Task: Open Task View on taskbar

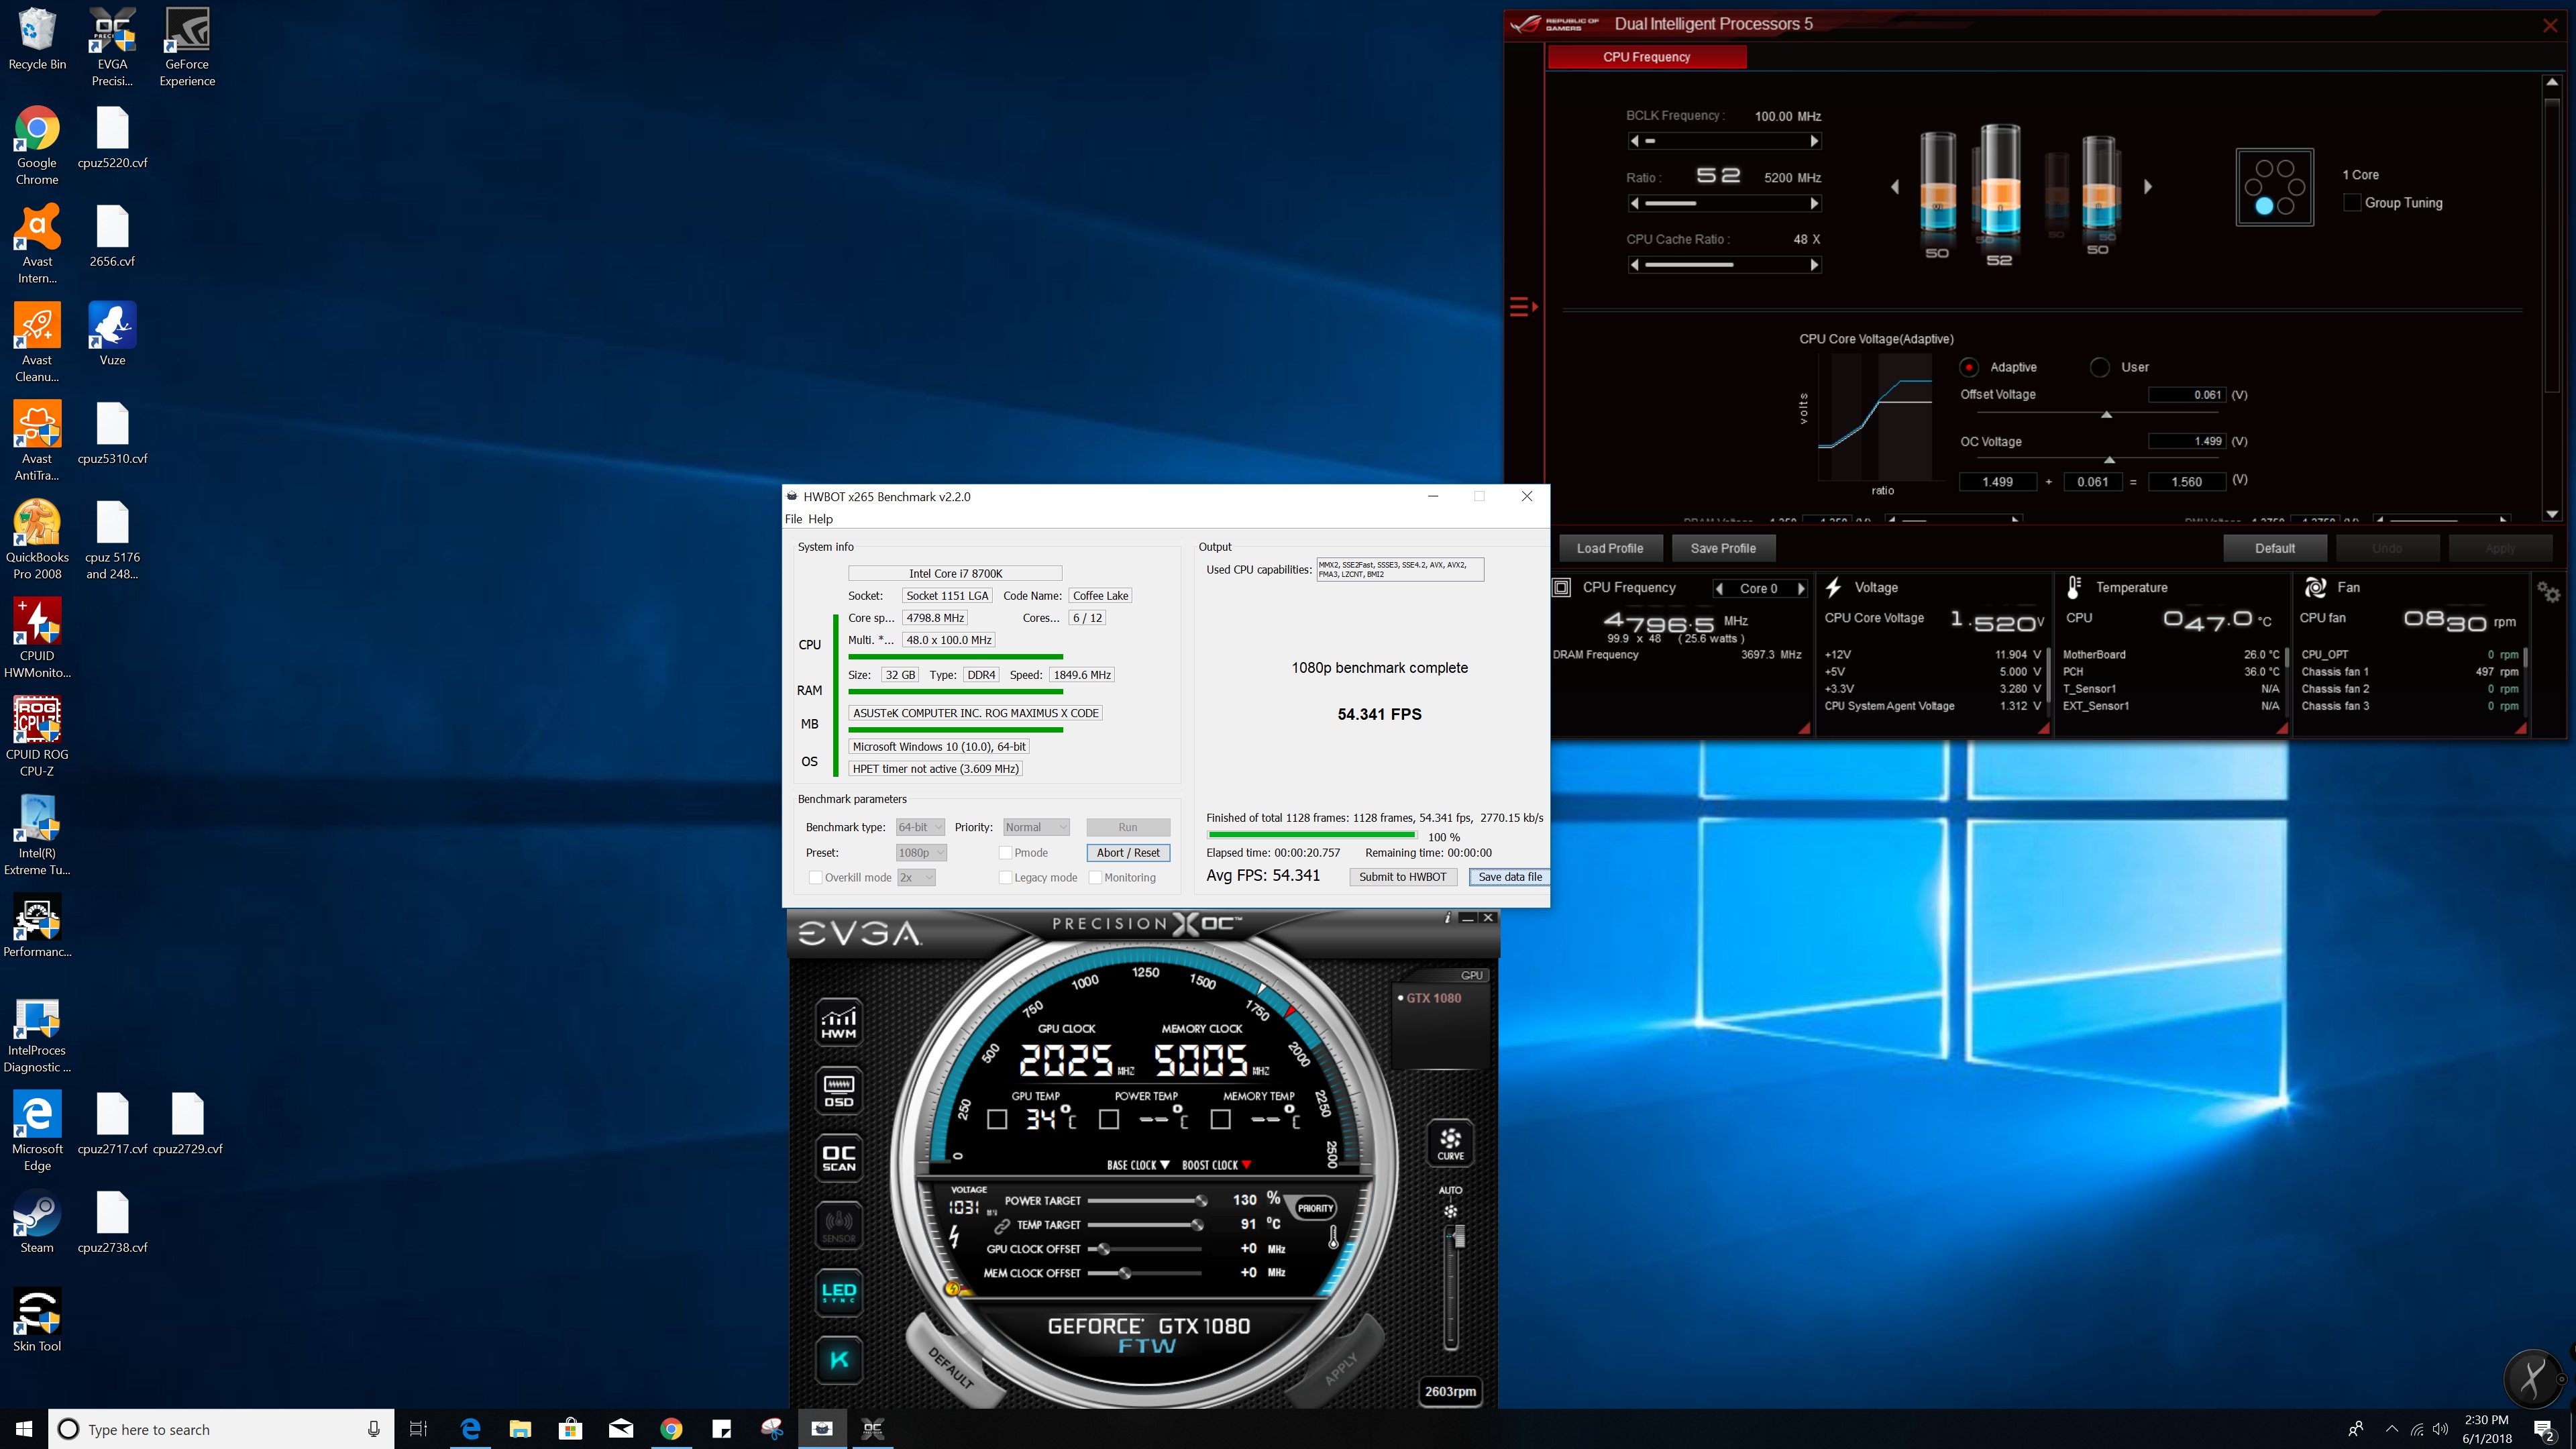Action: pos(418,1429)
